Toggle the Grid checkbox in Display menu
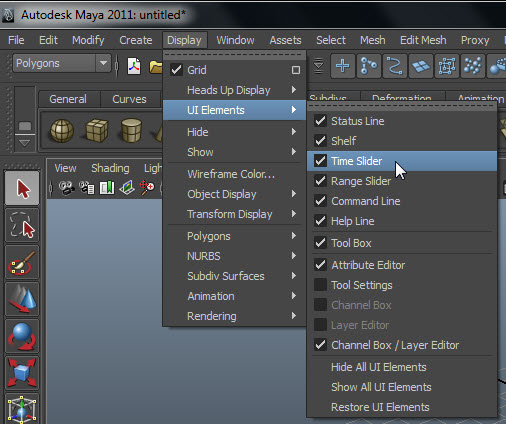 pos(177,70)
